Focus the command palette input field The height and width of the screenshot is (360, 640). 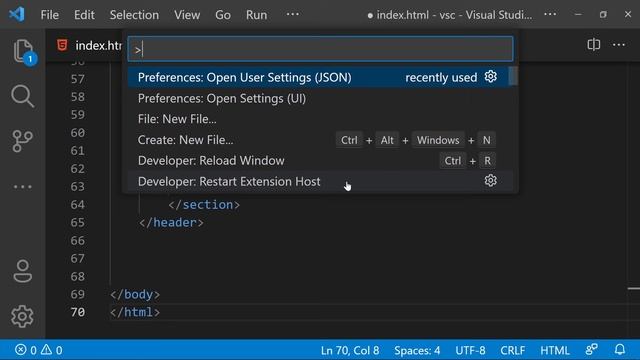click(x=320, y=49)
